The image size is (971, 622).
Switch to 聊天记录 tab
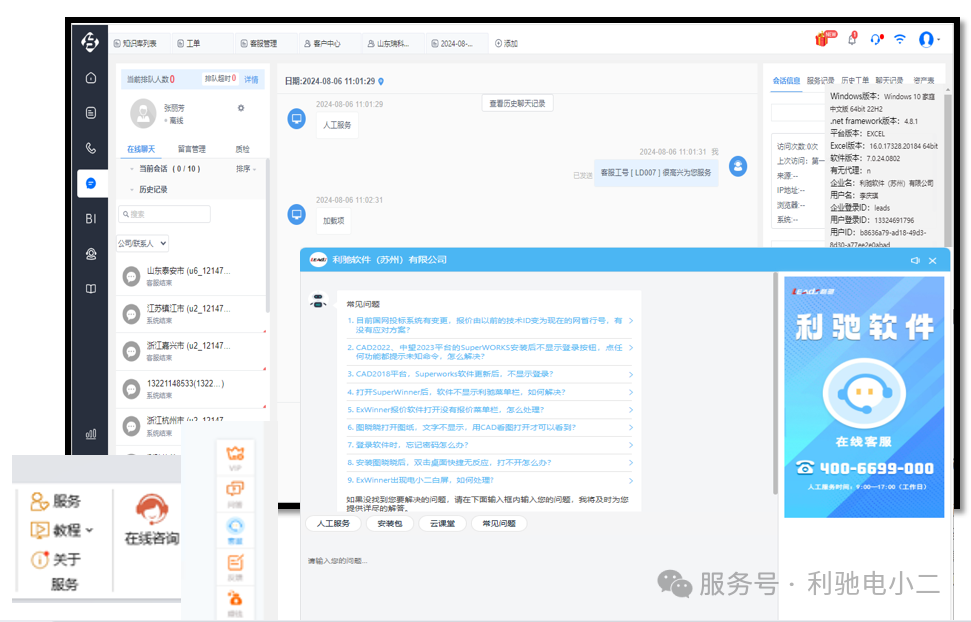point(889,81)
